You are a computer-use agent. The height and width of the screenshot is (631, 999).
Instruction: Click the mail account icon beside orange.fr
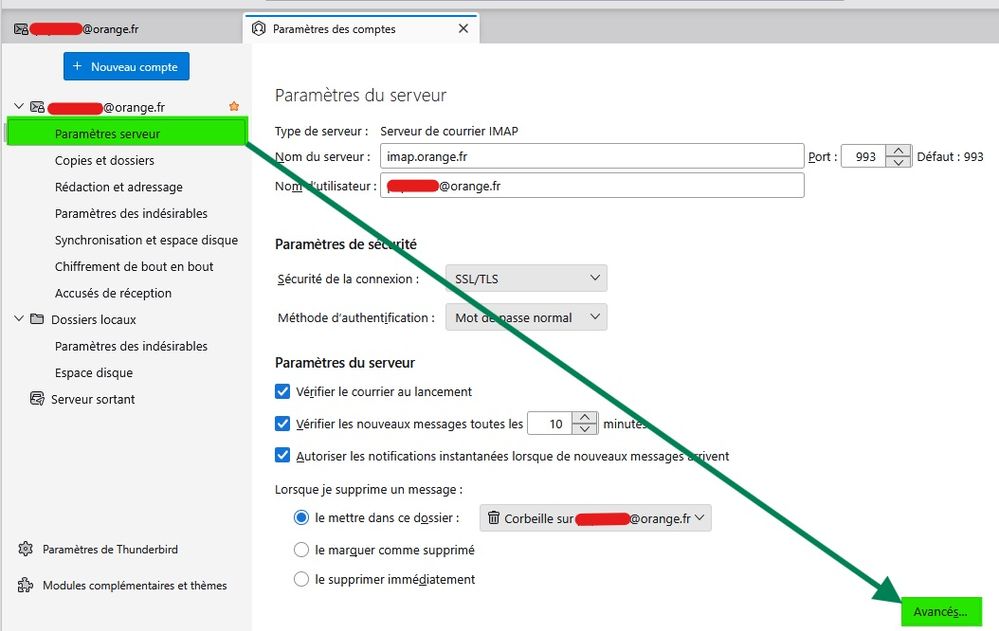click(37, 107)
